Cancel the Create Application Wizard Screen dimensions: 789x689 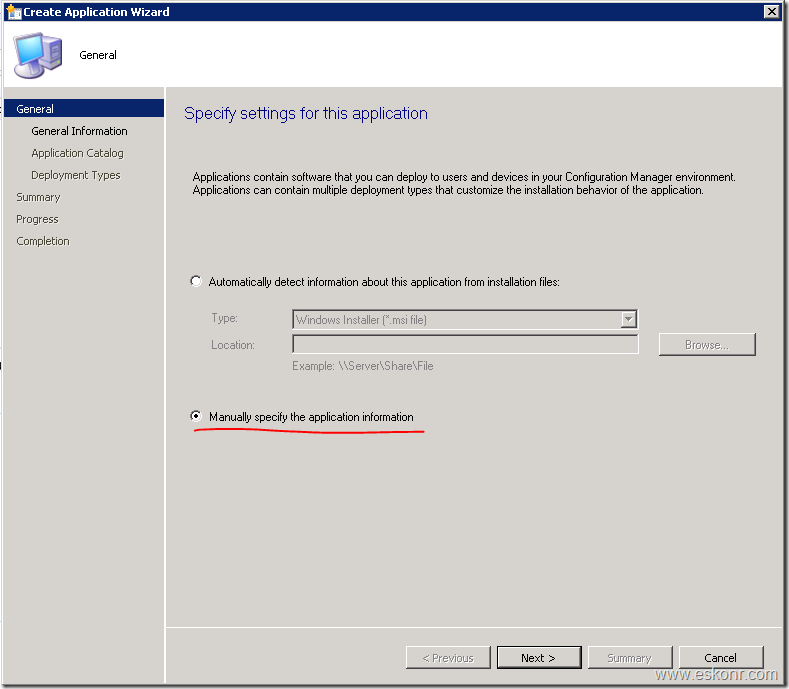point(720,658)
